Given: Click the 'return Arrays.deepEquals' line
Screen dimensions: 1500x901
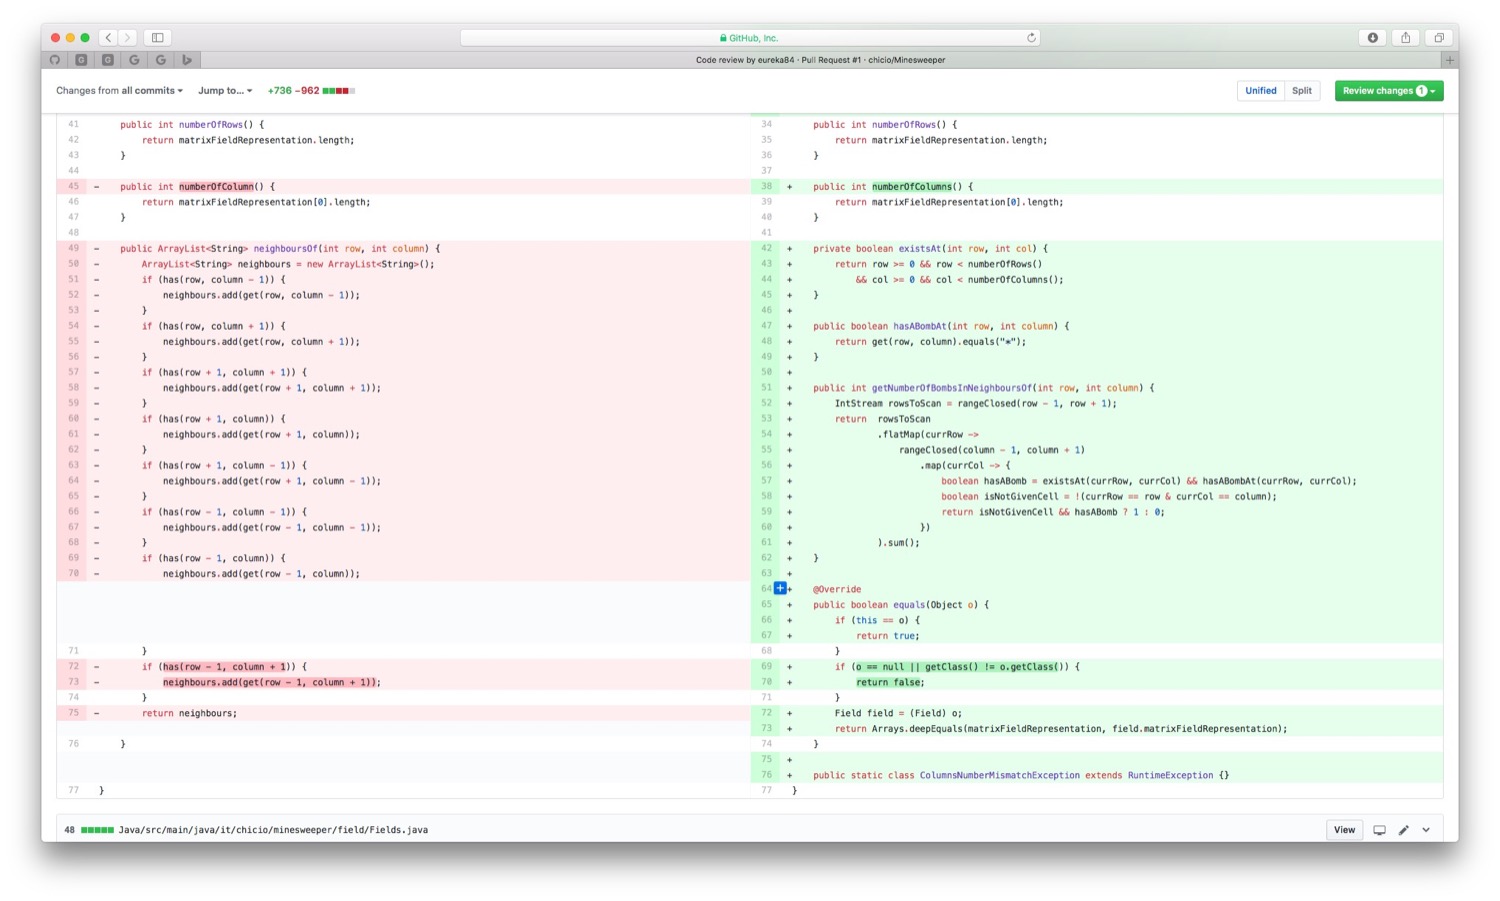Looking at the screenshot, I should (1112, 729).
